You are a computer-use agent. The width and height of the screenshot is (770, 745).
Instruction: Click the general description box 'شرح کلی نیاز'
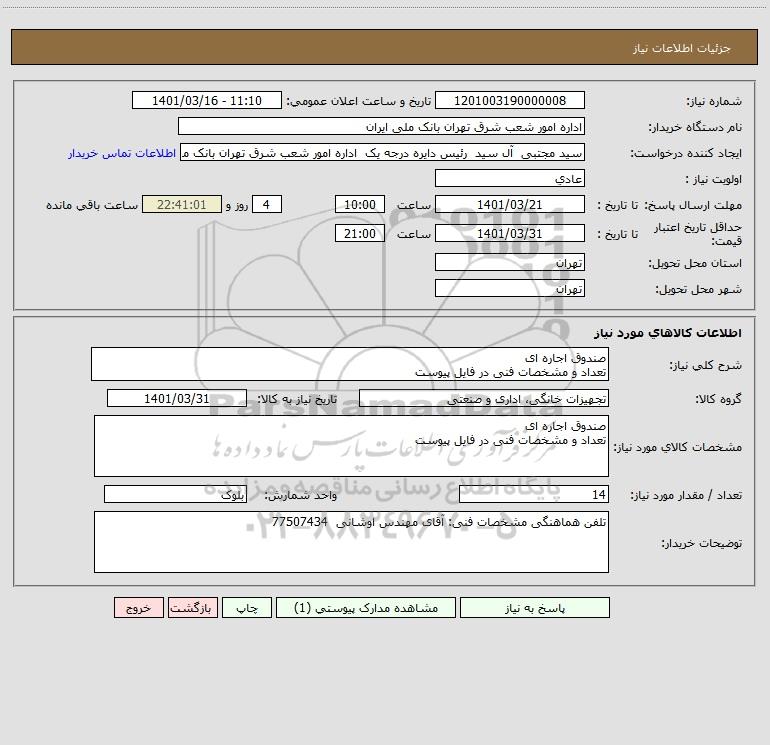[x=350, y=364]
